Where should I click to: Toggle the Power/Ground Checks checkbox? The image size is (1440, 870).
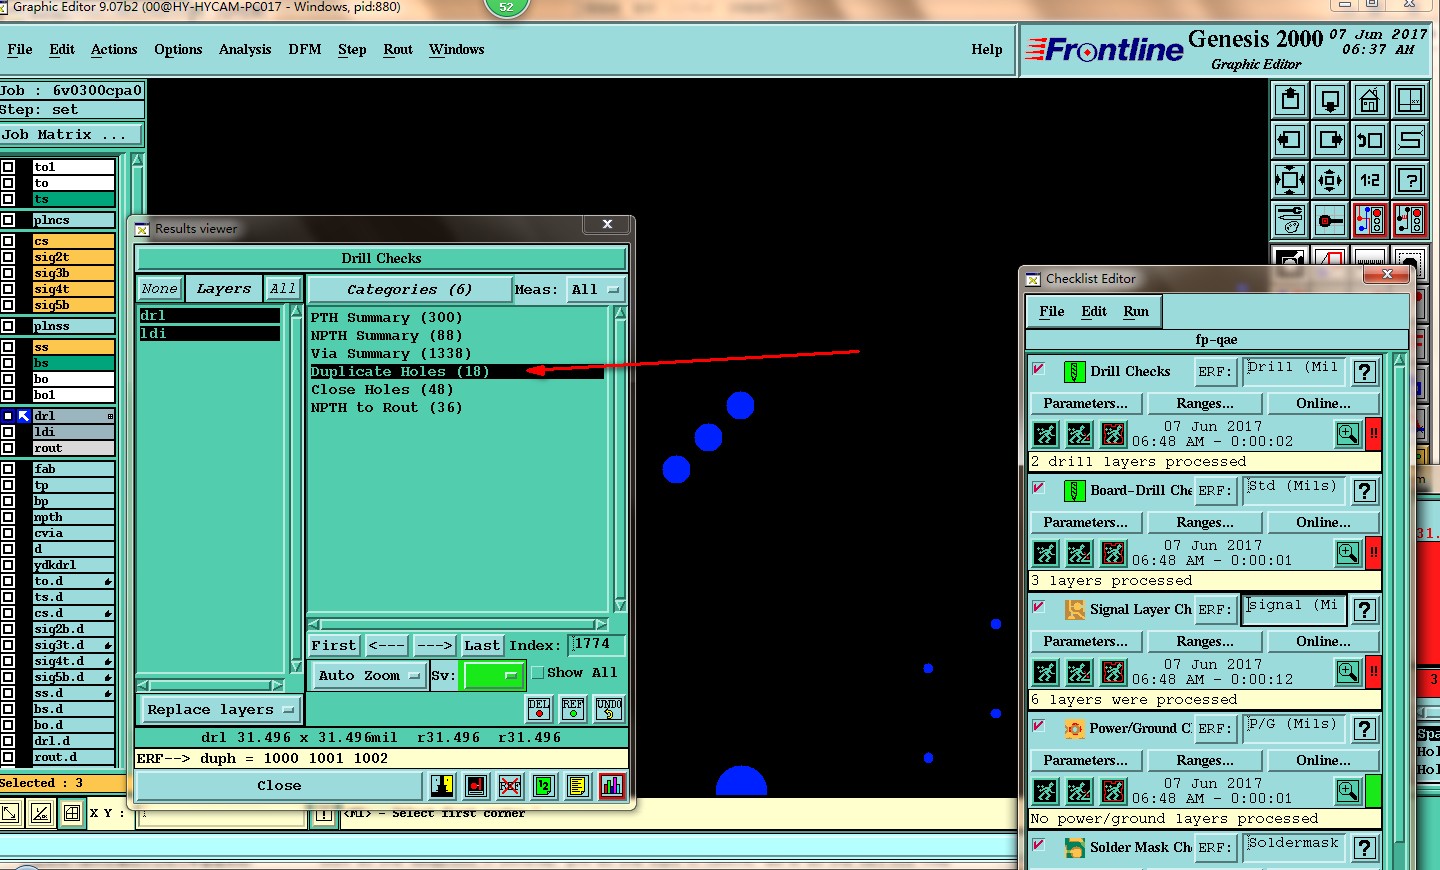(1039, 726)
